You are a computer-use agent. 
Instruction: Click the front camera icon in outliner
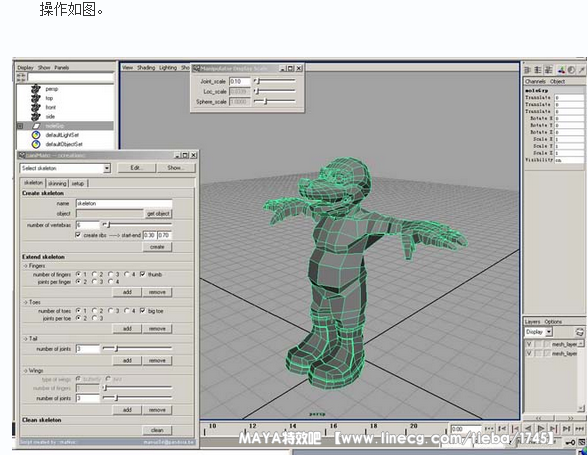pos(36,107)
